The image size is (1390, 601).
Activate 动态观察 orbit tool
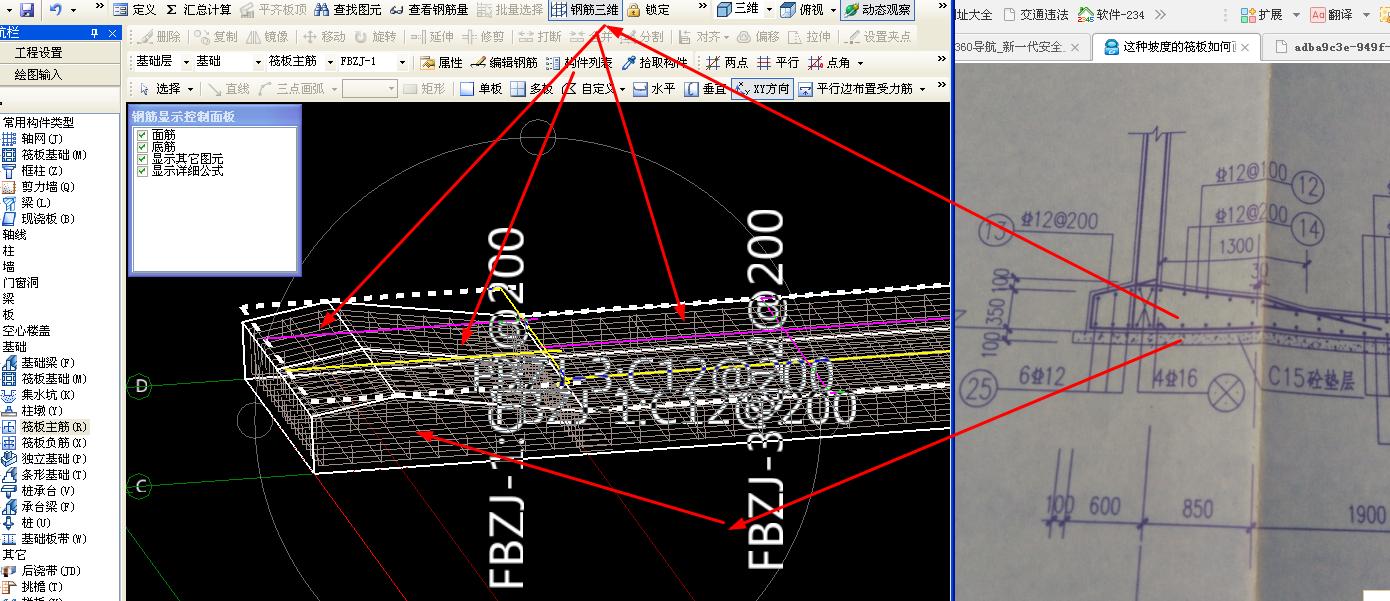(877, 10)
